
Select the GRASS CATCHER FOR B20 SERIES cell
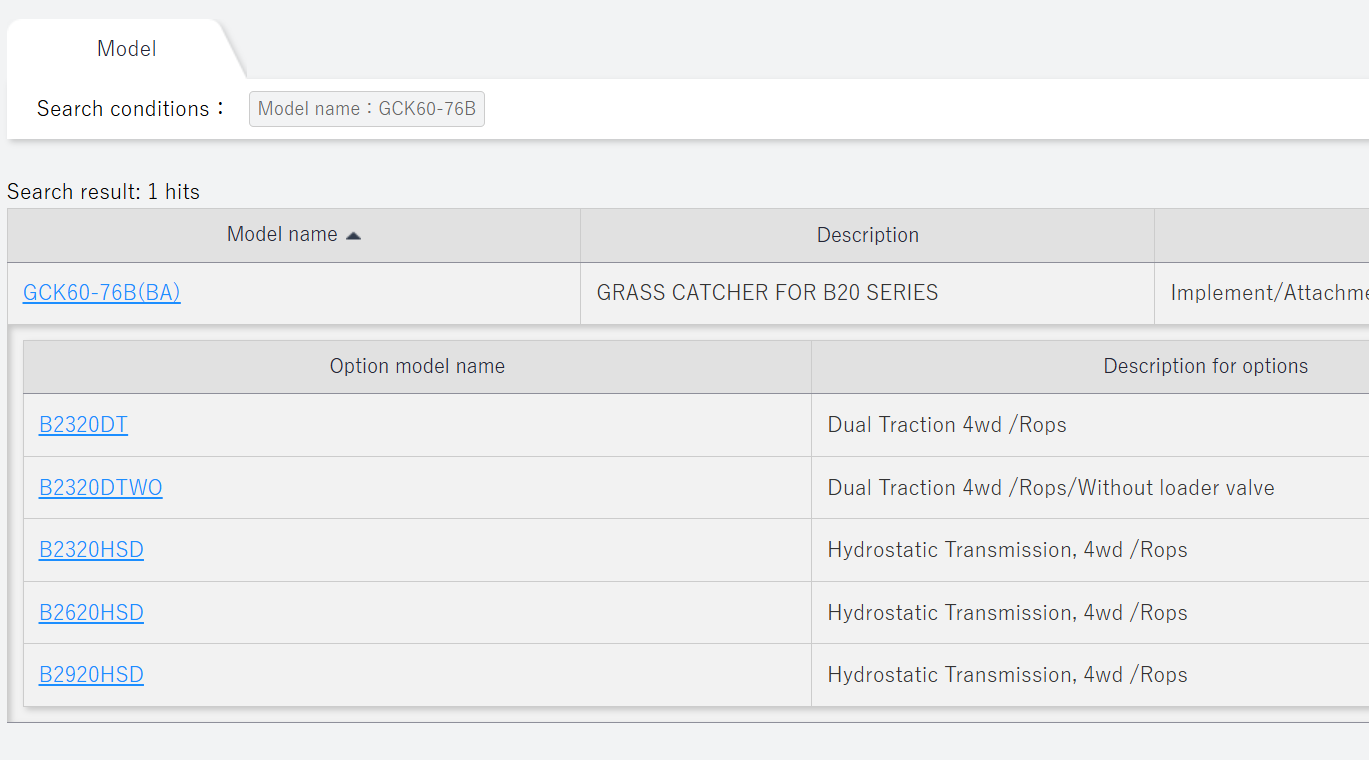867,293
